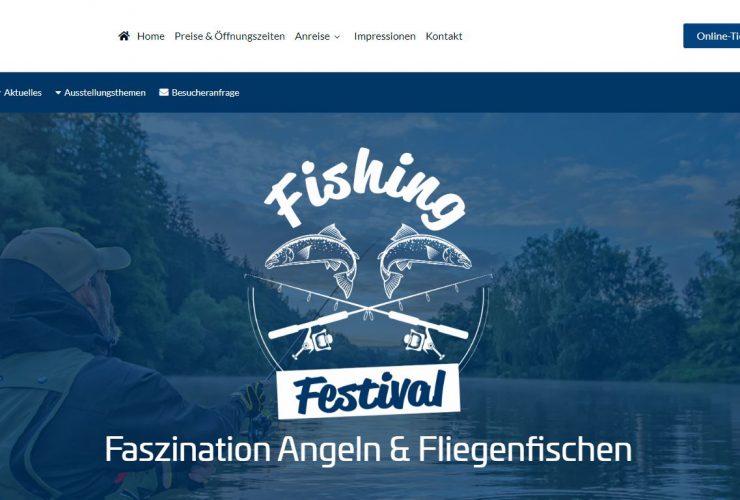Select the Anreise menu item

312,36
